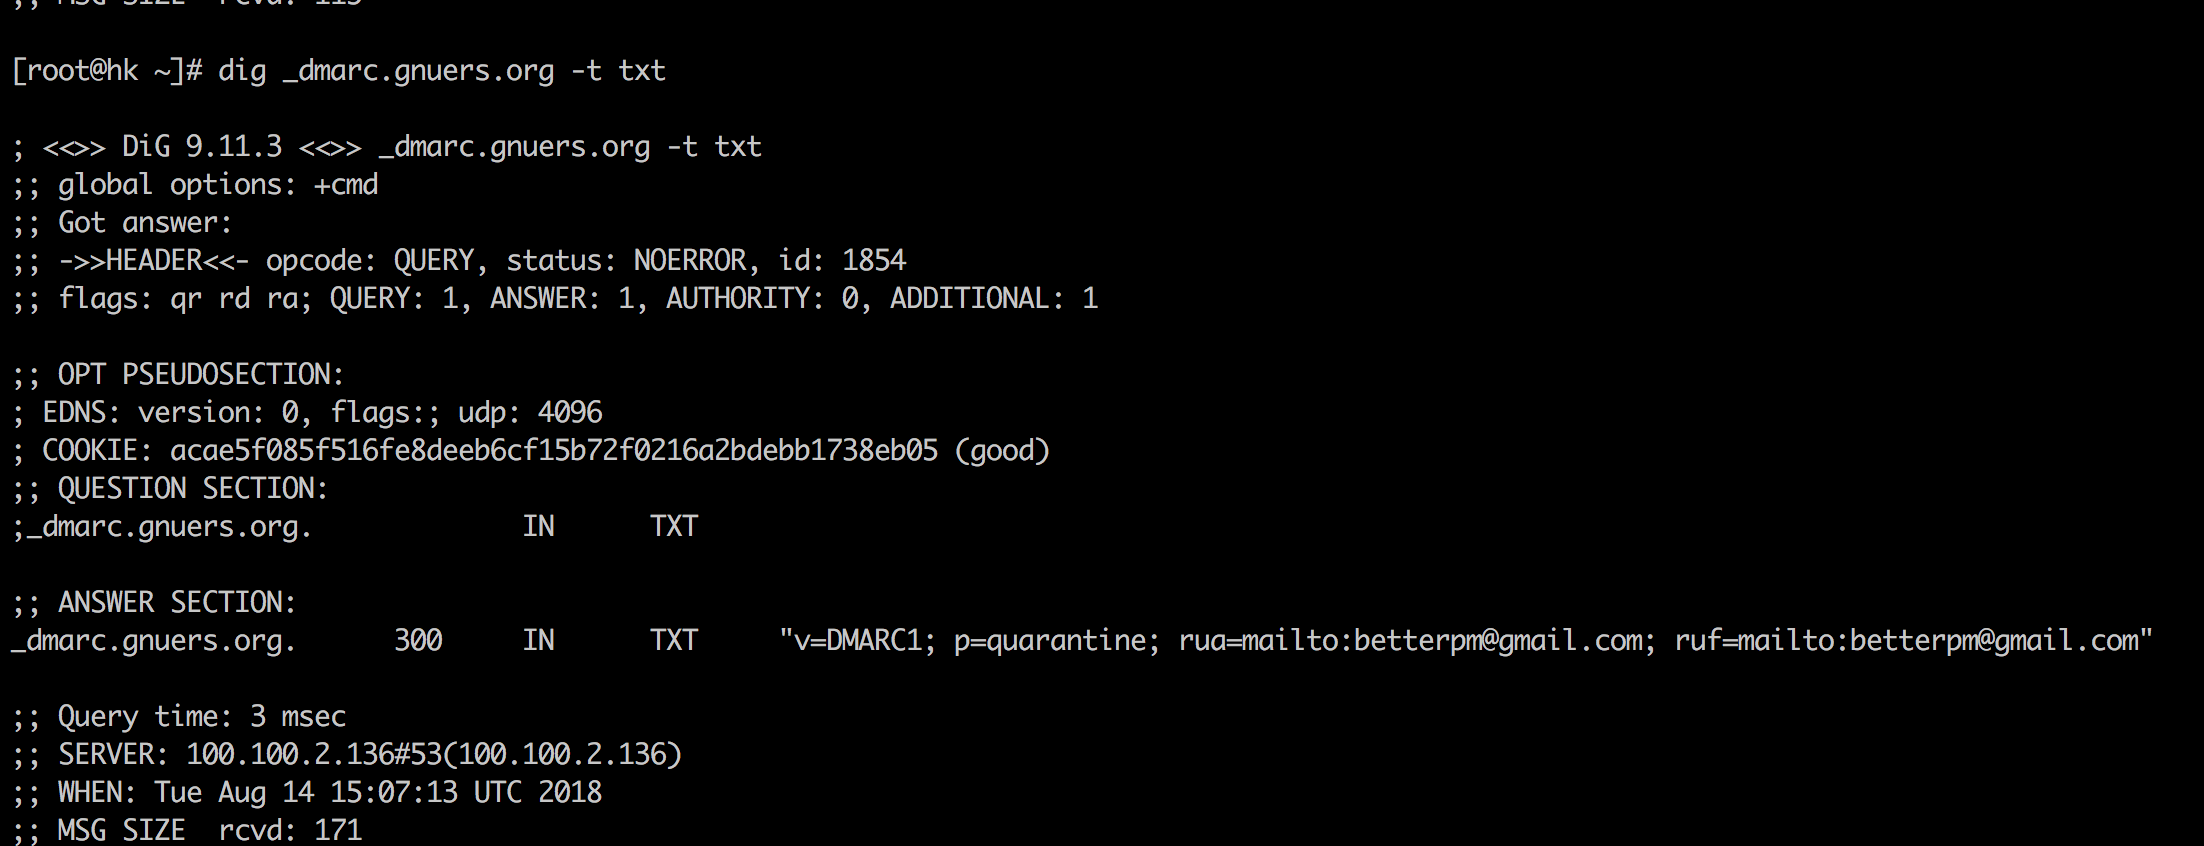Click the SERVER 100.100.2.136#53 line
The height and width of the screenshot is (846, 2204).
433,755
